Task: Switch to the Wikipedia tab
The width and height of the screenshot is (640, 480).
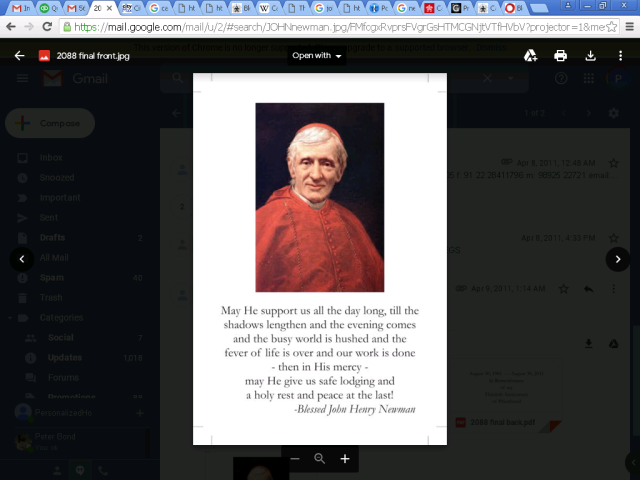Action: pos(269,8)
